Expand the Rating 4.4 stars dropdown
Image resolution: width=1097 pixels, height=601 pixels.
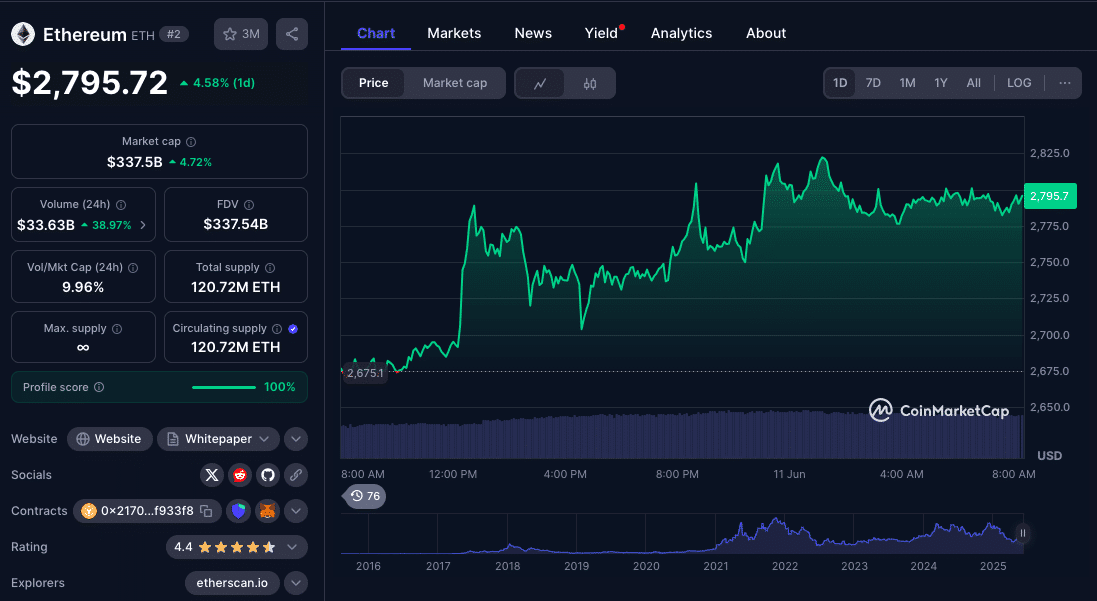point(292,547)
